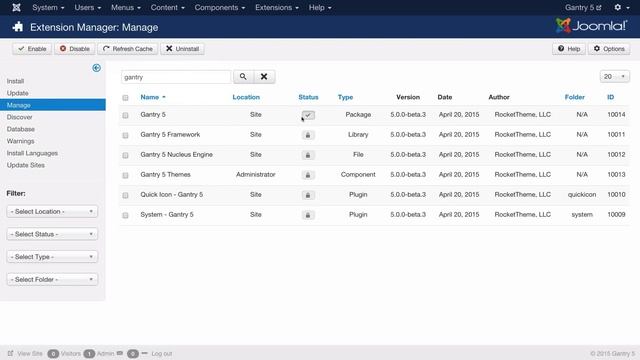This screenshot has width=640, height=360.
Task: Toggle the select-all checkbox in table header
Action: coord(125,98)
